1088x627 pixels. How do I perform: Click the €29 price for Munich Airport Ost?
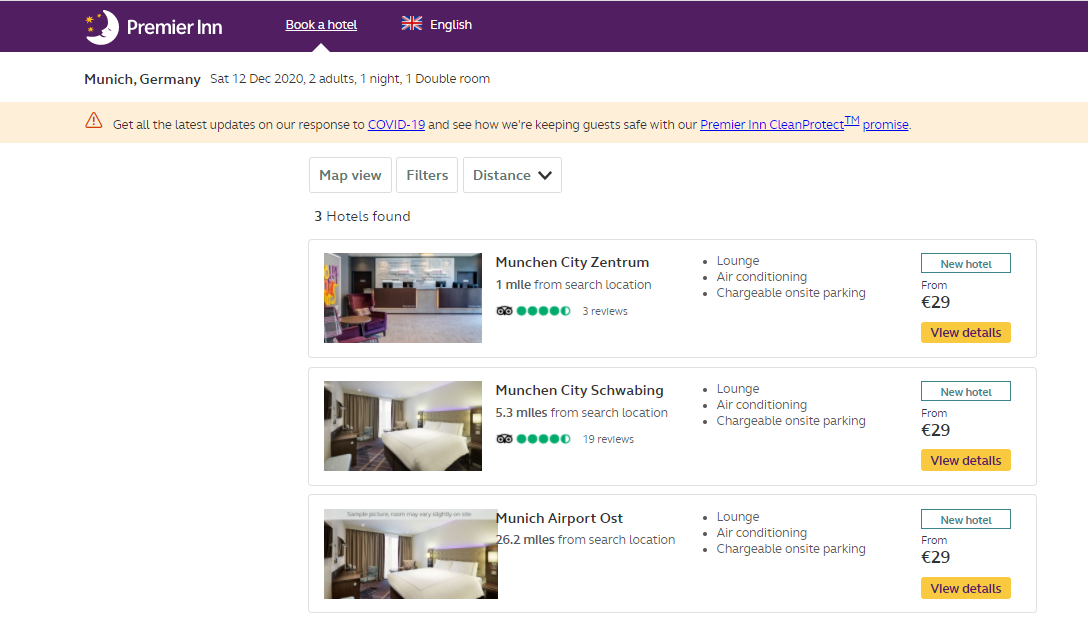coord(935,557)
